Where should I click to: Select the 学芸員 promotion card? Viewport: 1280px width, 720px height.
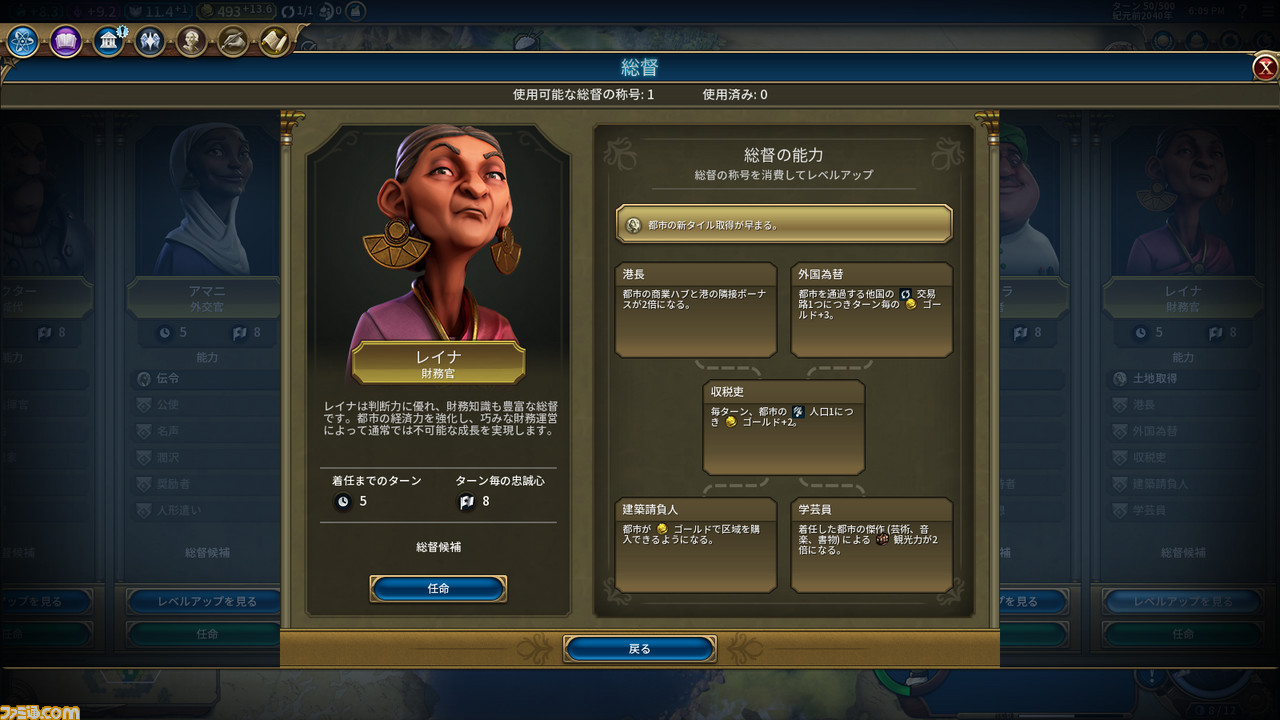(872, 545)
